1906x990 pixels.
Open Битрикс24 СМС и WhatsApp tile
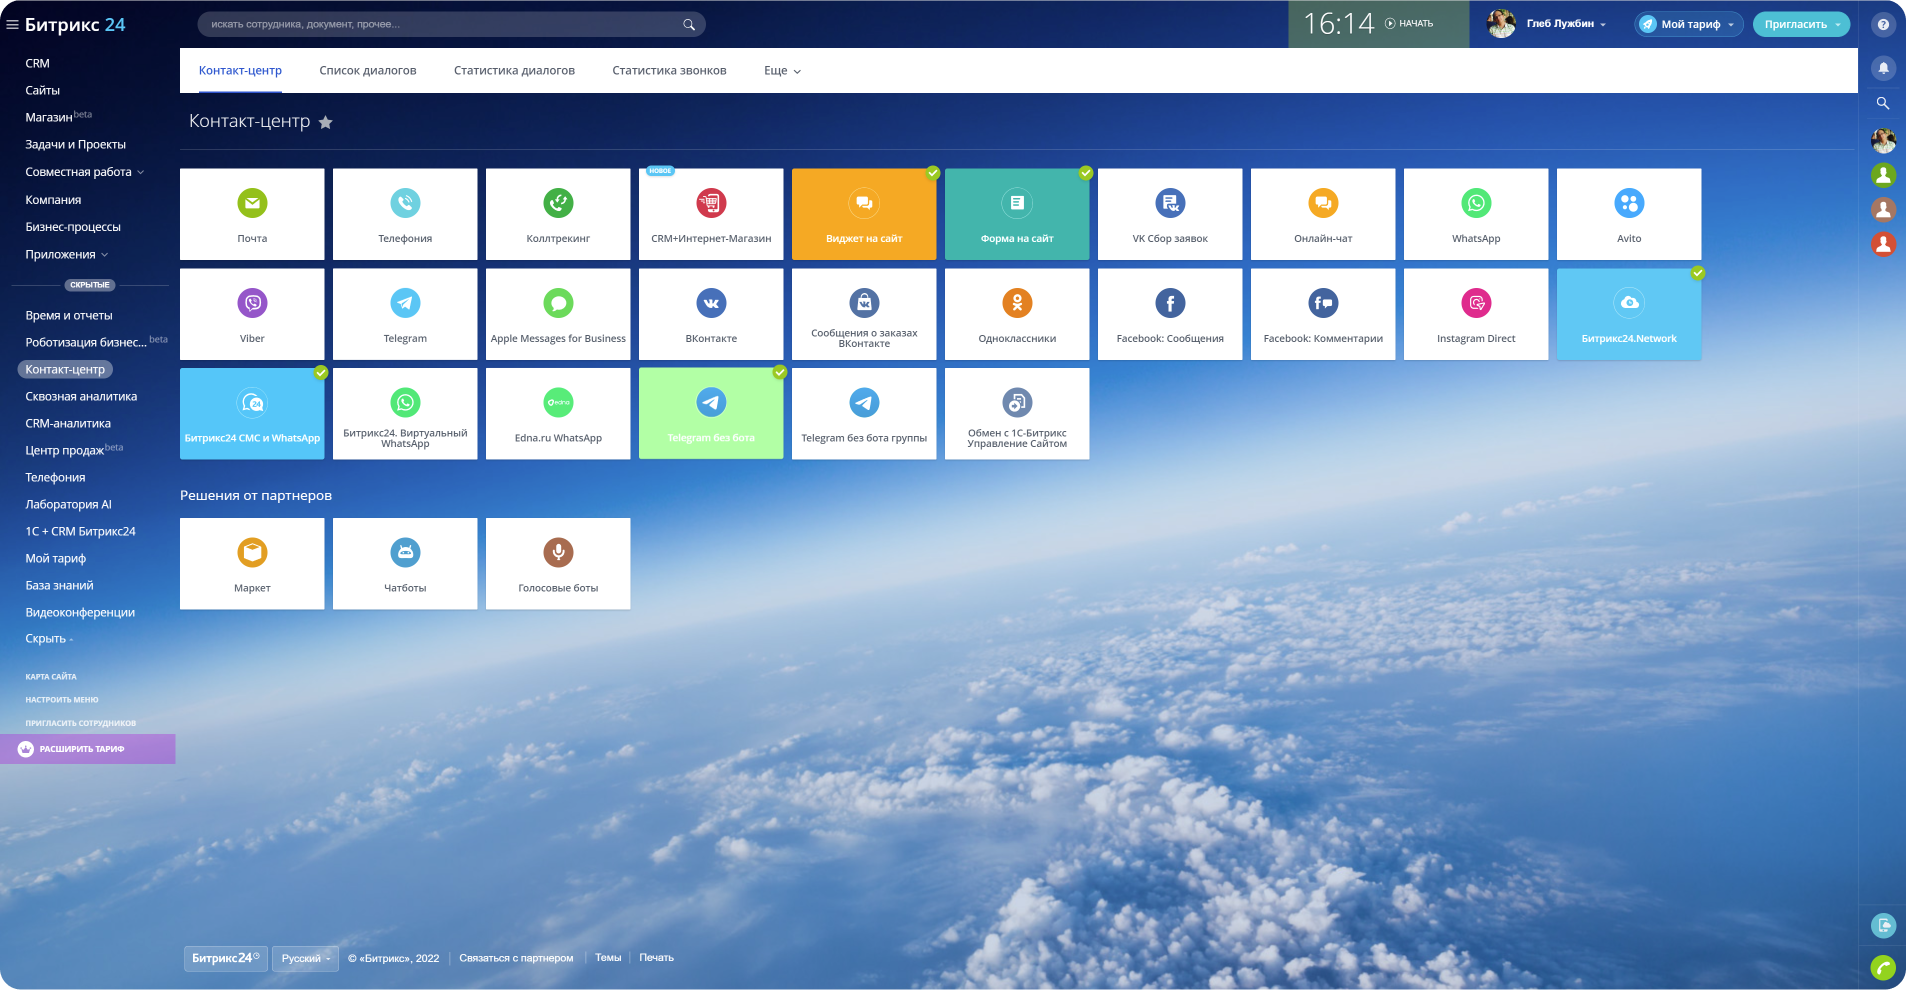click(x=252, y=414)
